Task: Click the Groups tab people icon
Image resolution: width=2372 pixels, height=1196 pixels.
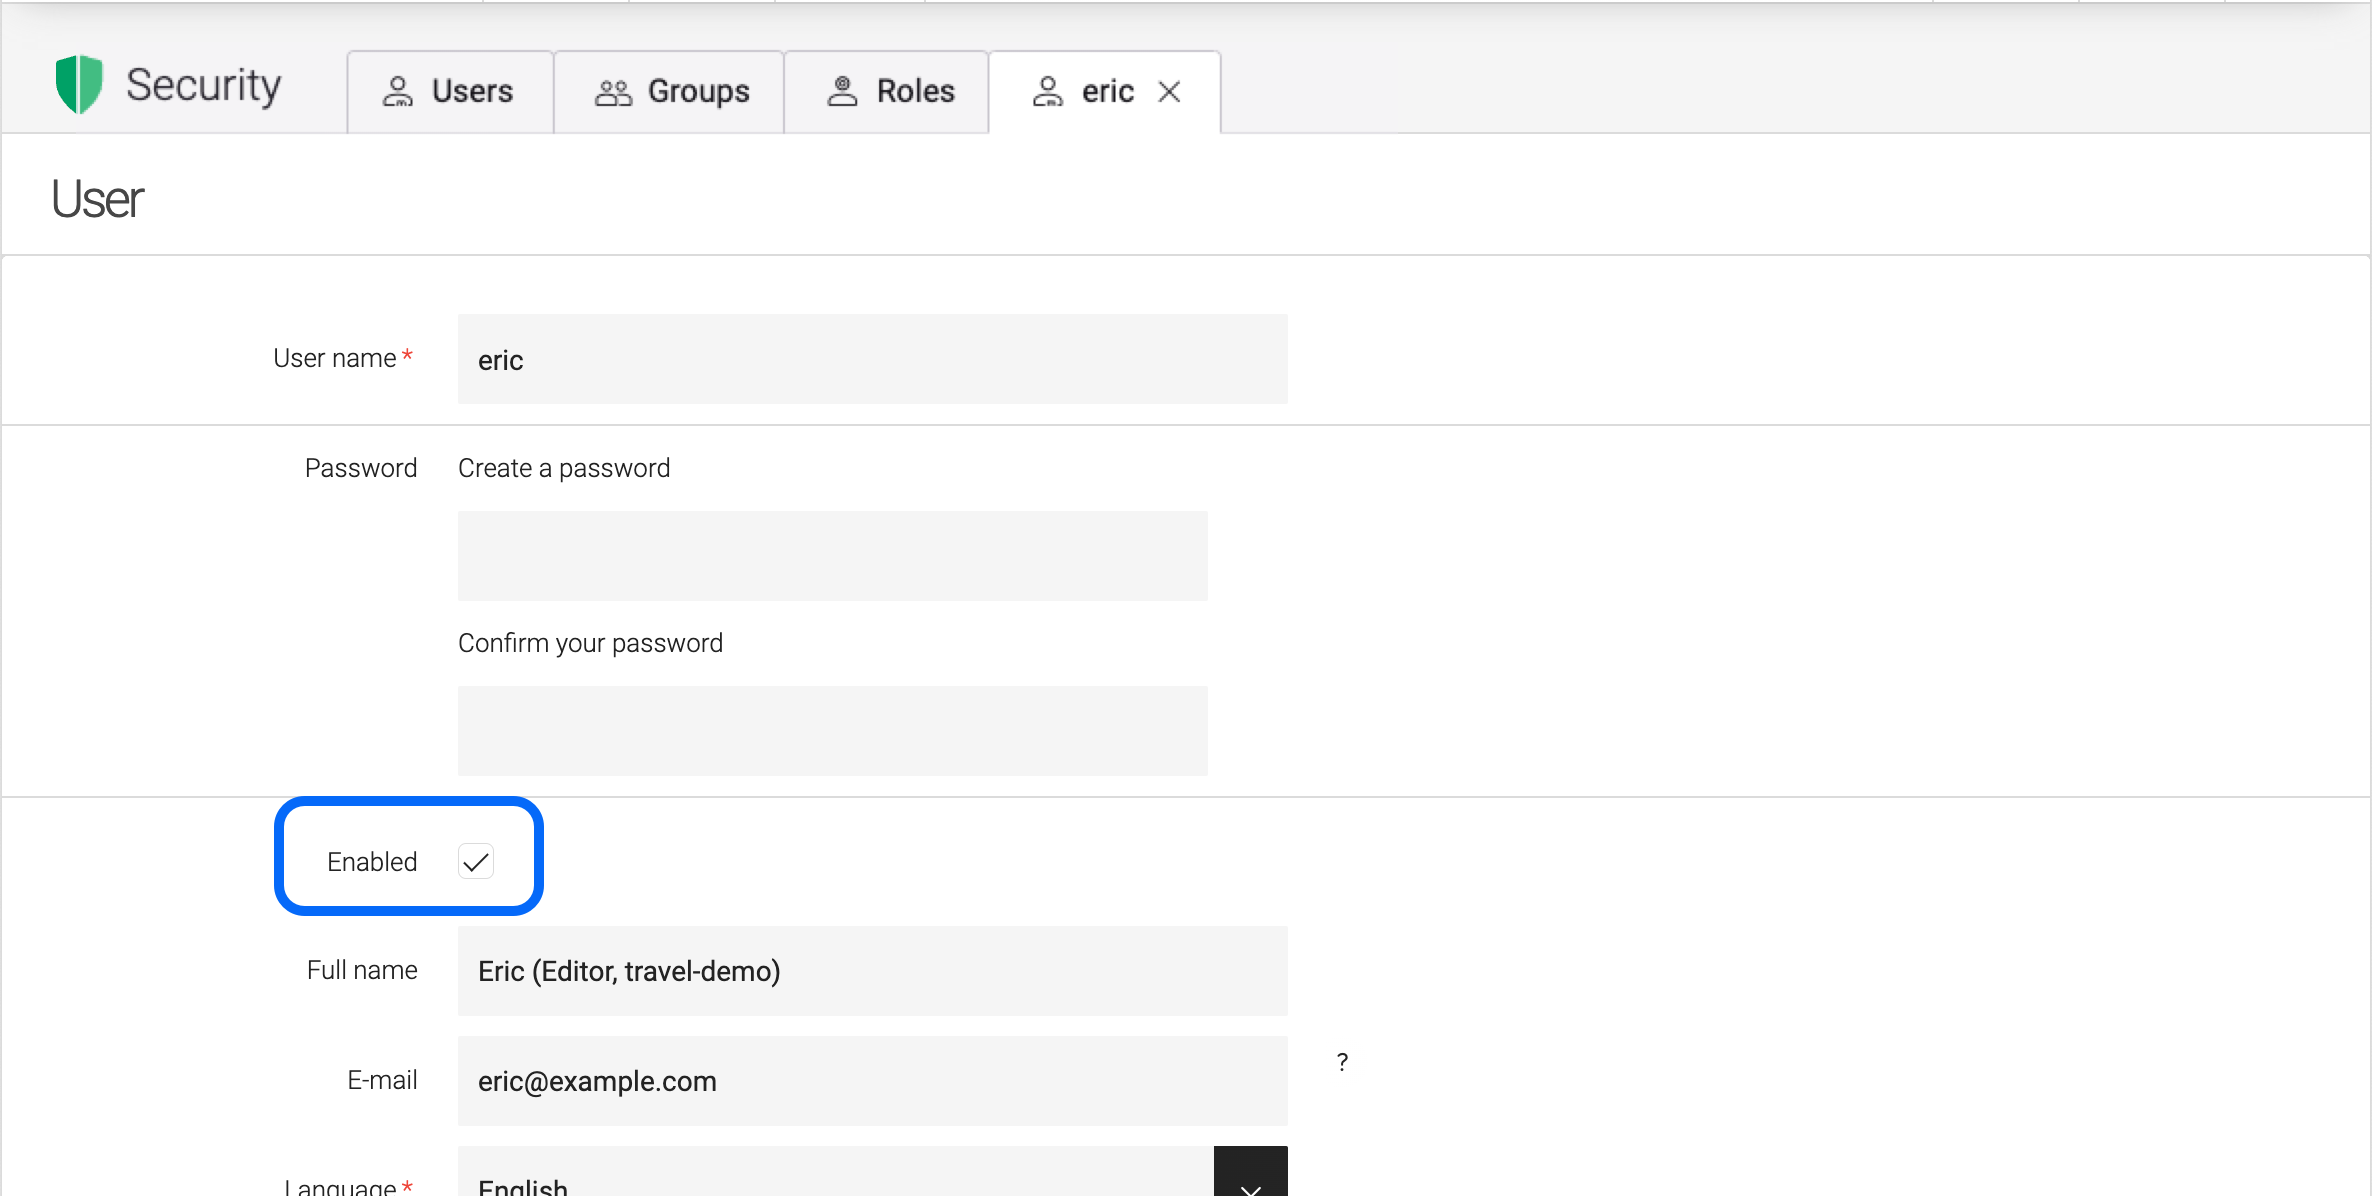Action: (x=613, y=92)
